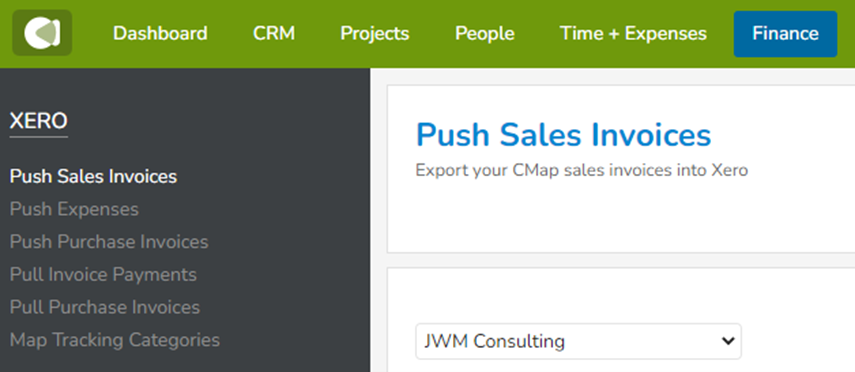This screenshot has width=855, height=372.
Task: Expand the dropdown using its chevron arrow
Action: coord(727,341)
